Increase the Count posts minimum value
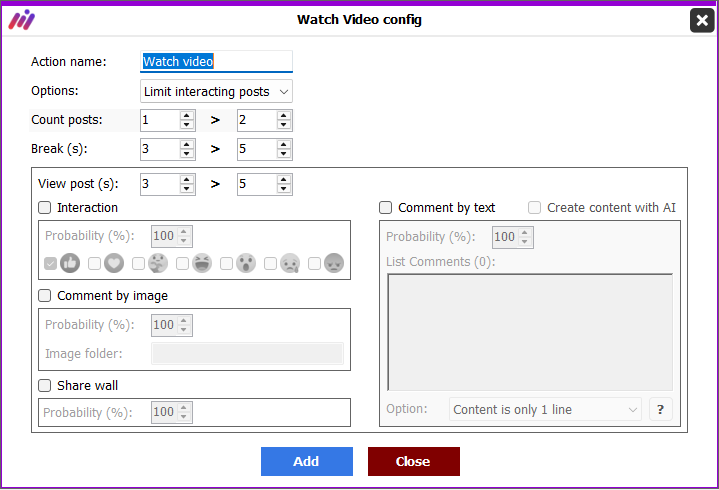This screenshot has height=490, width=719. (186, 116)
